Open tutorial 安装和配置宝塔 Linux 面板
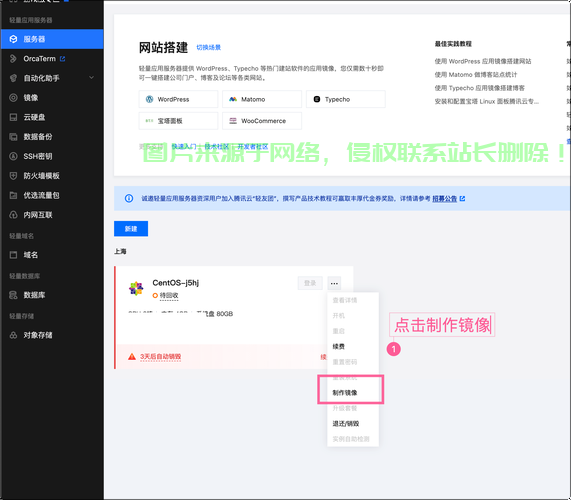Viewport: 571px width, 500px height. [487, 101]
